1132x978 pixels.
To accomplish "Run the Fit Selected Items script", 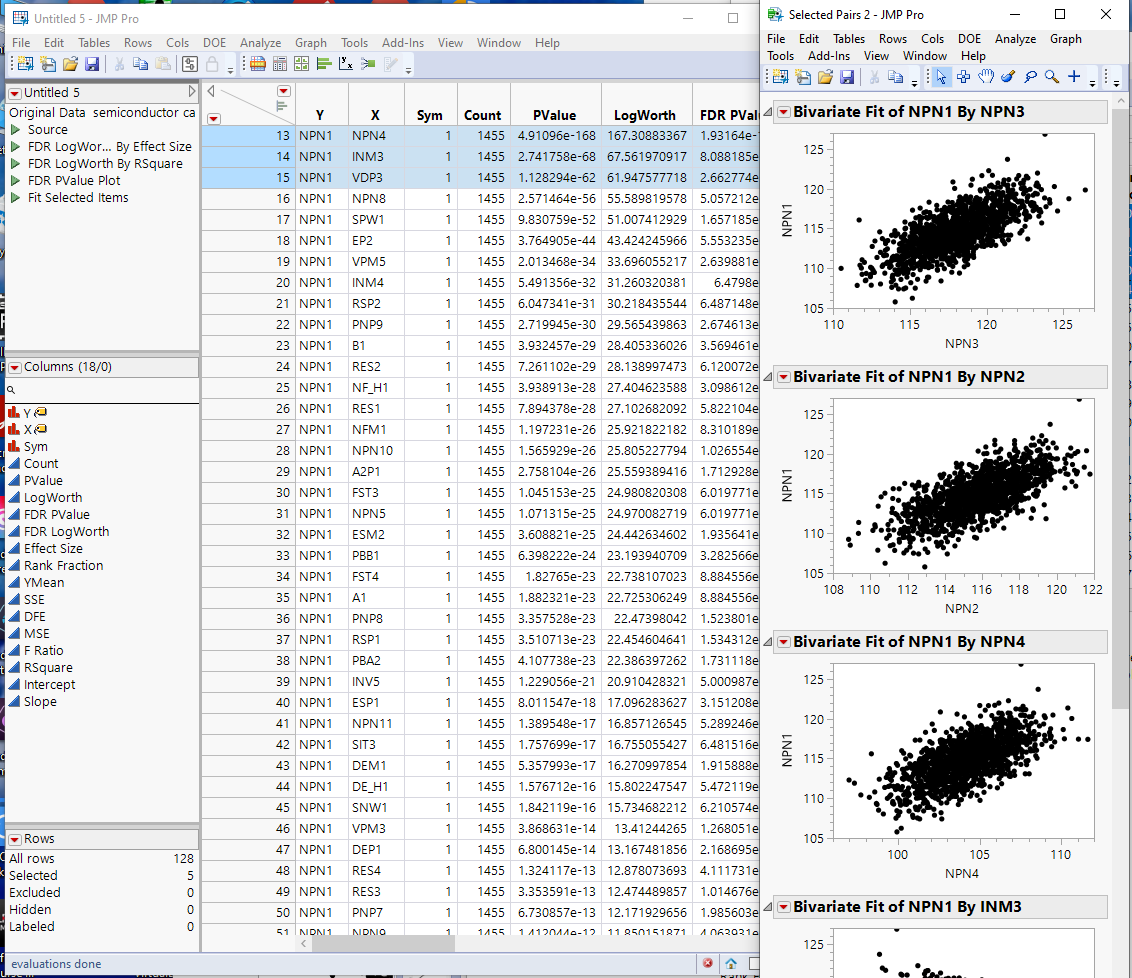I will click(16, 198).
